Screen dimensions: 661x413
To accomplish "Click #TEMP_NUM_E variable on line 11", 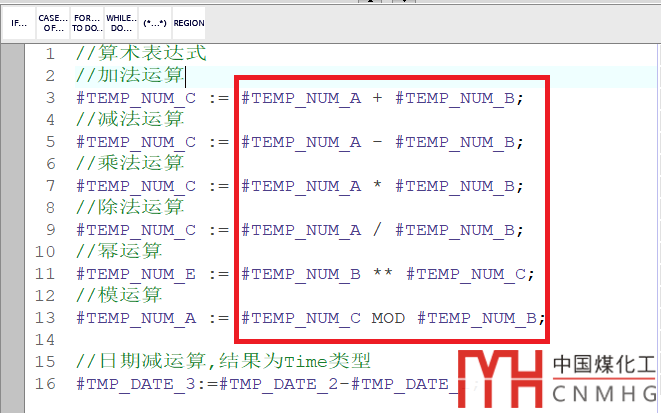I will pos(136,274).
